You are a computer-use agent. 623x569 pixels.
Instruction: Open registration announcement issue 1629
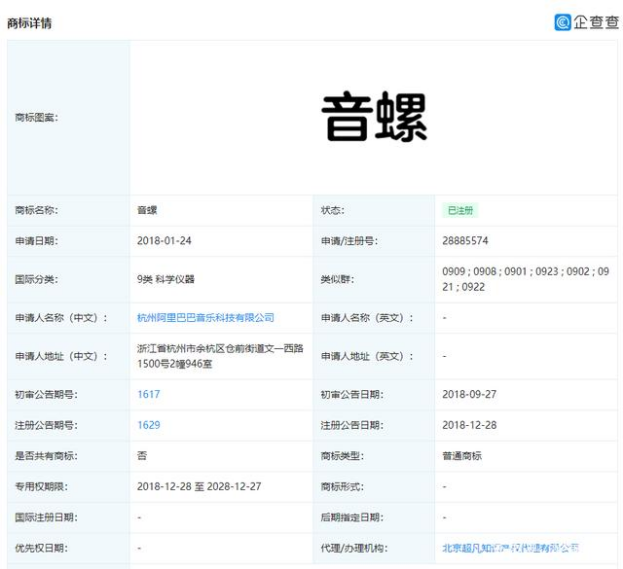point(149,425)
